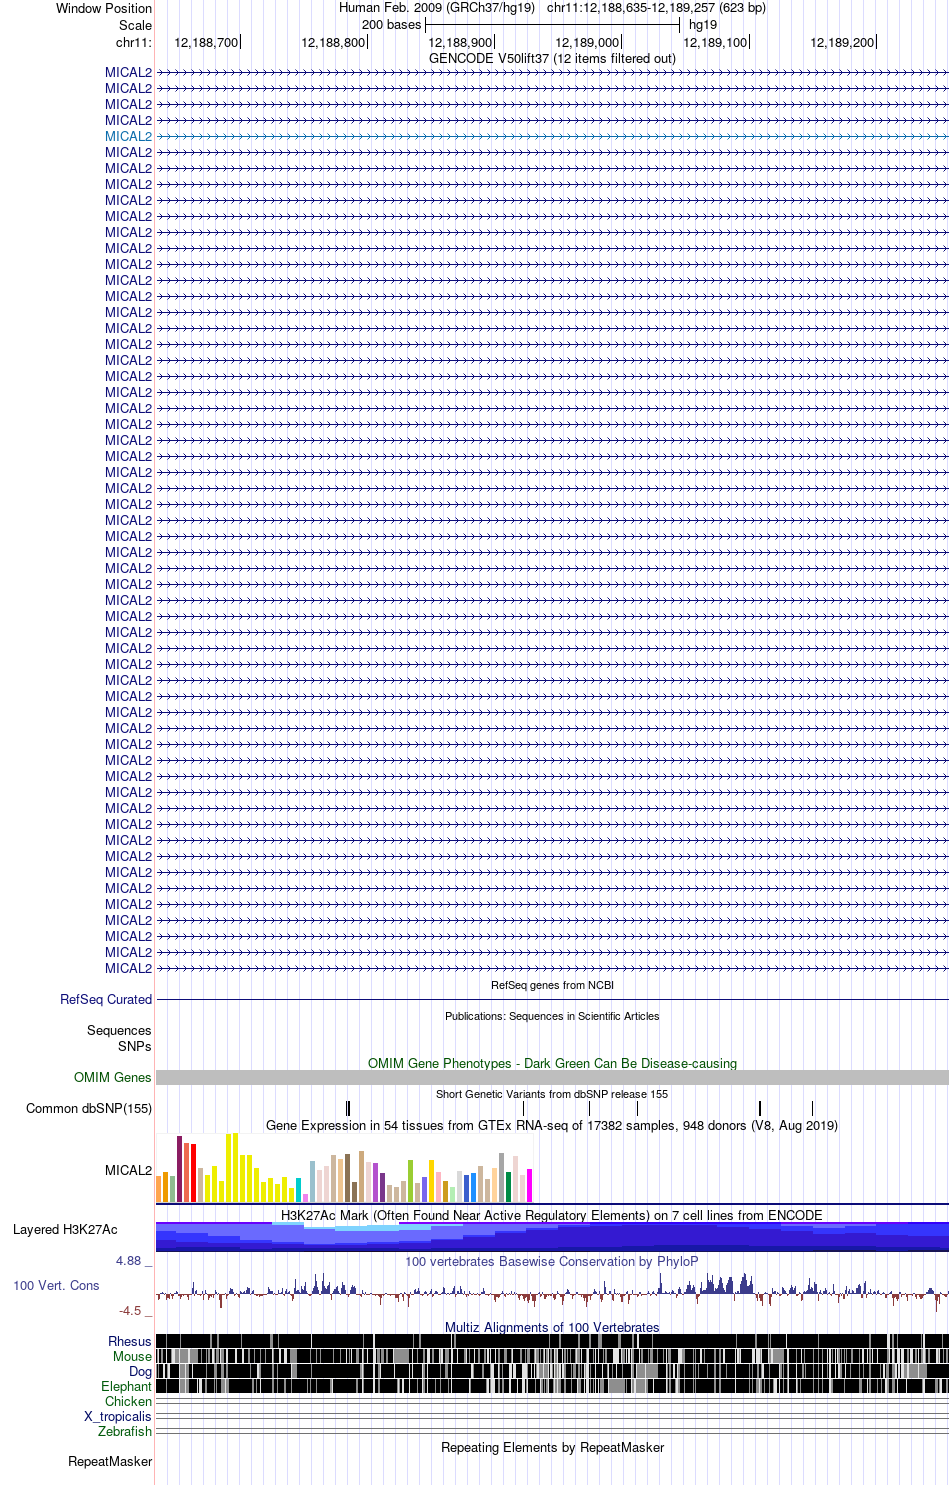Image resolution: width=950 pixels, height=1485 pixels.
Task: Open the OMIM Gene Phenotypes track title
Action: coord(552,1063)
